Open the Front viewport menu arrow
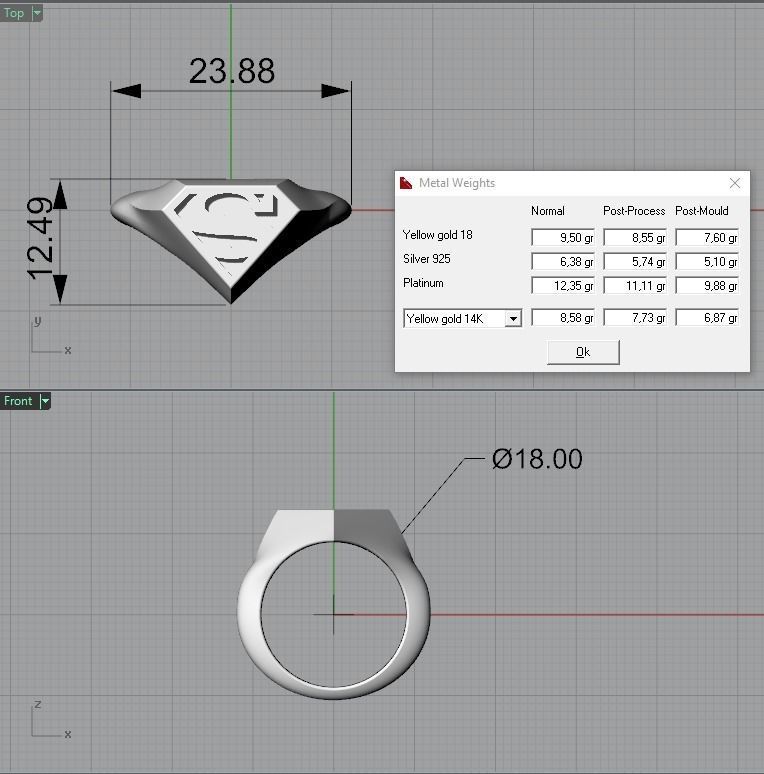764x774 pixels. tap(45, 401)
